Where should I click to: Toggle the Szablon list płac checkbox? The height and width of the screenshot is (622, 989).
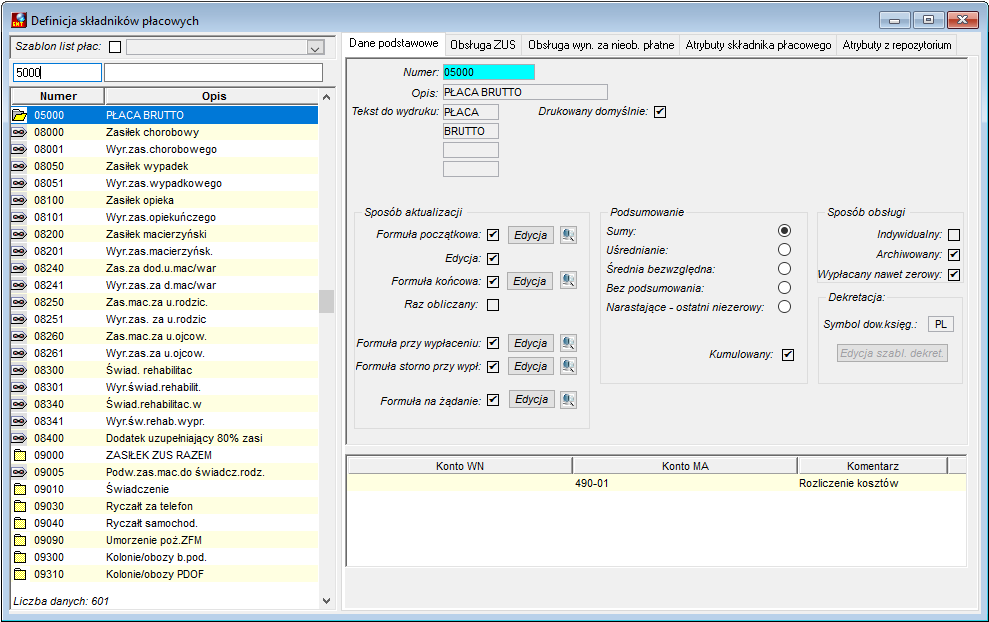click(x=115, y=47)
